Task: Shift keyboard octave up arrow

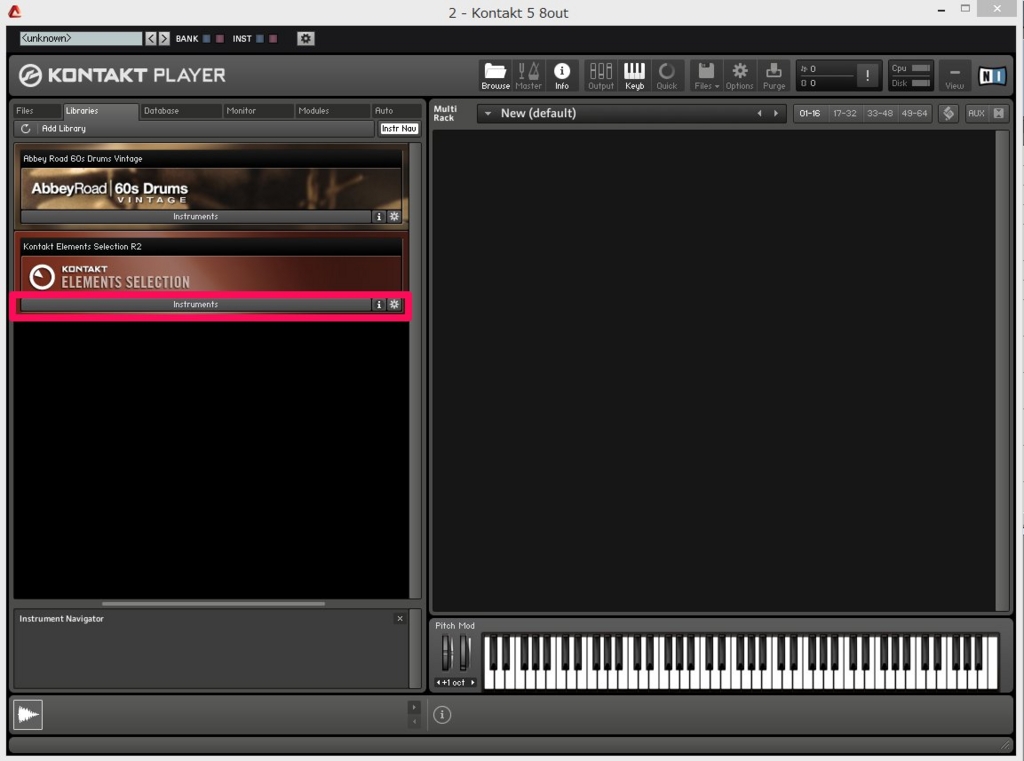Action: click(473, 683)
